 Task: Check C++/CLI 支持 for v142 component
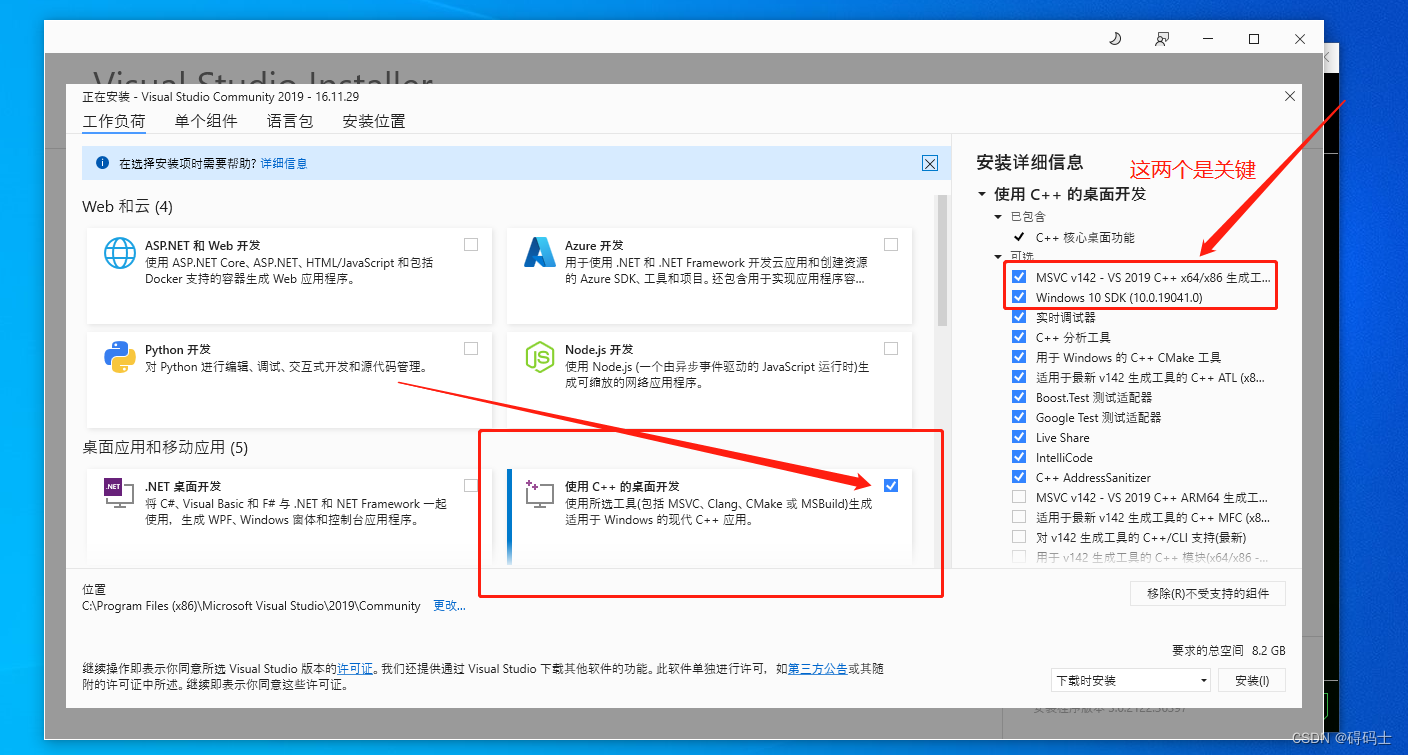click(1019, 537)
